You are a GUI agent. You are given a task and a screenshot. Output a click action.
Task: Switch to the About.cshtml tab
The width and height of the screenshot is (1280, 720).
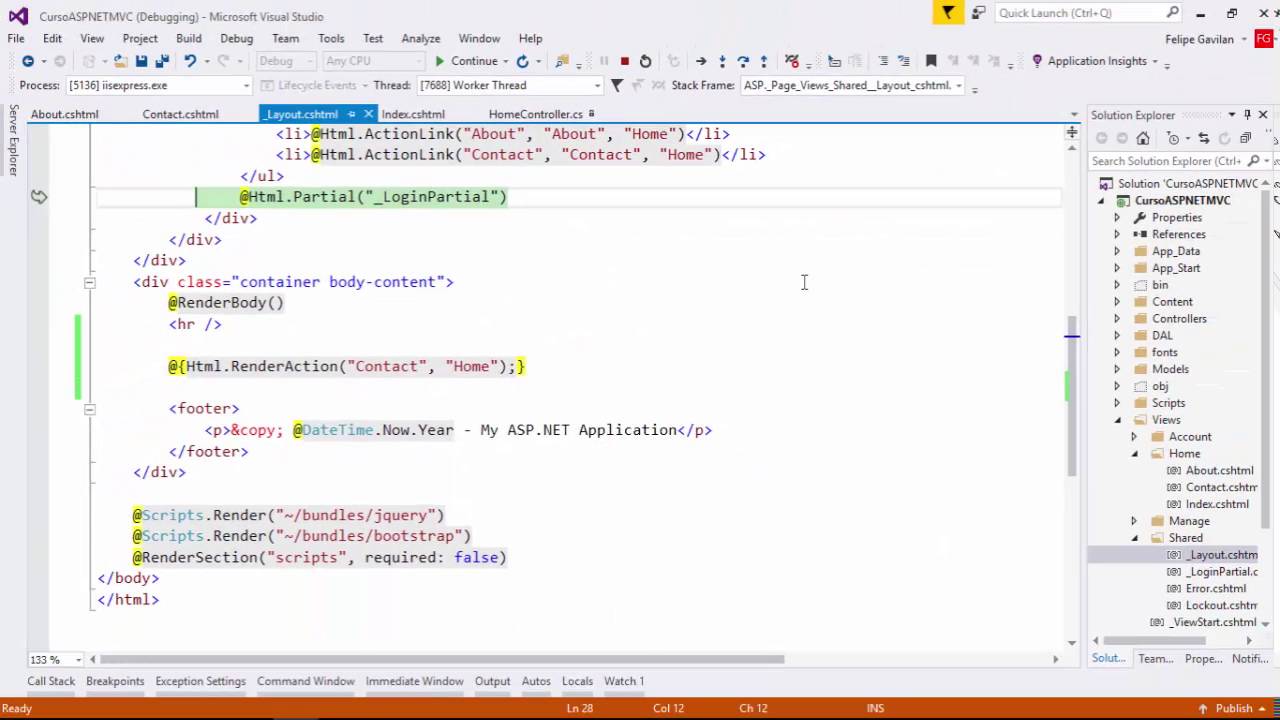65,114
